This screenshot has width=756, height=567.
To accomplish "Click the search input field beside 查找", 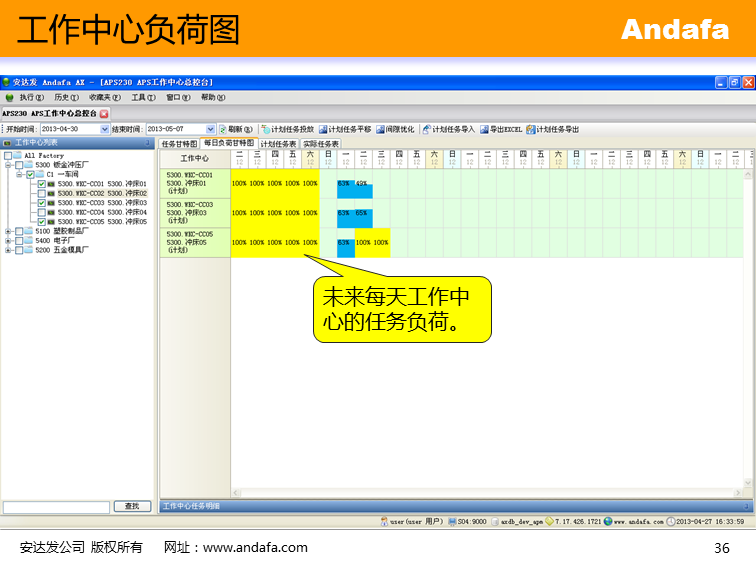I will coord(56,507).
